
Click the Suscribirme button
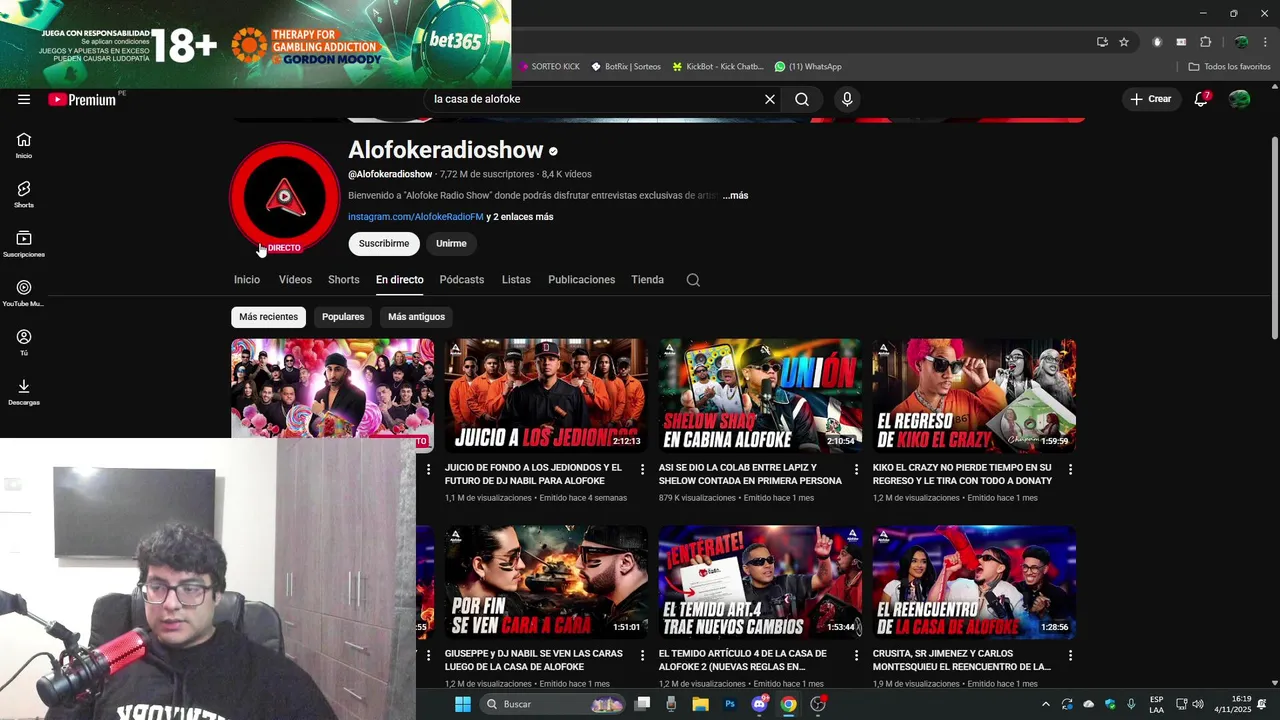384,244
